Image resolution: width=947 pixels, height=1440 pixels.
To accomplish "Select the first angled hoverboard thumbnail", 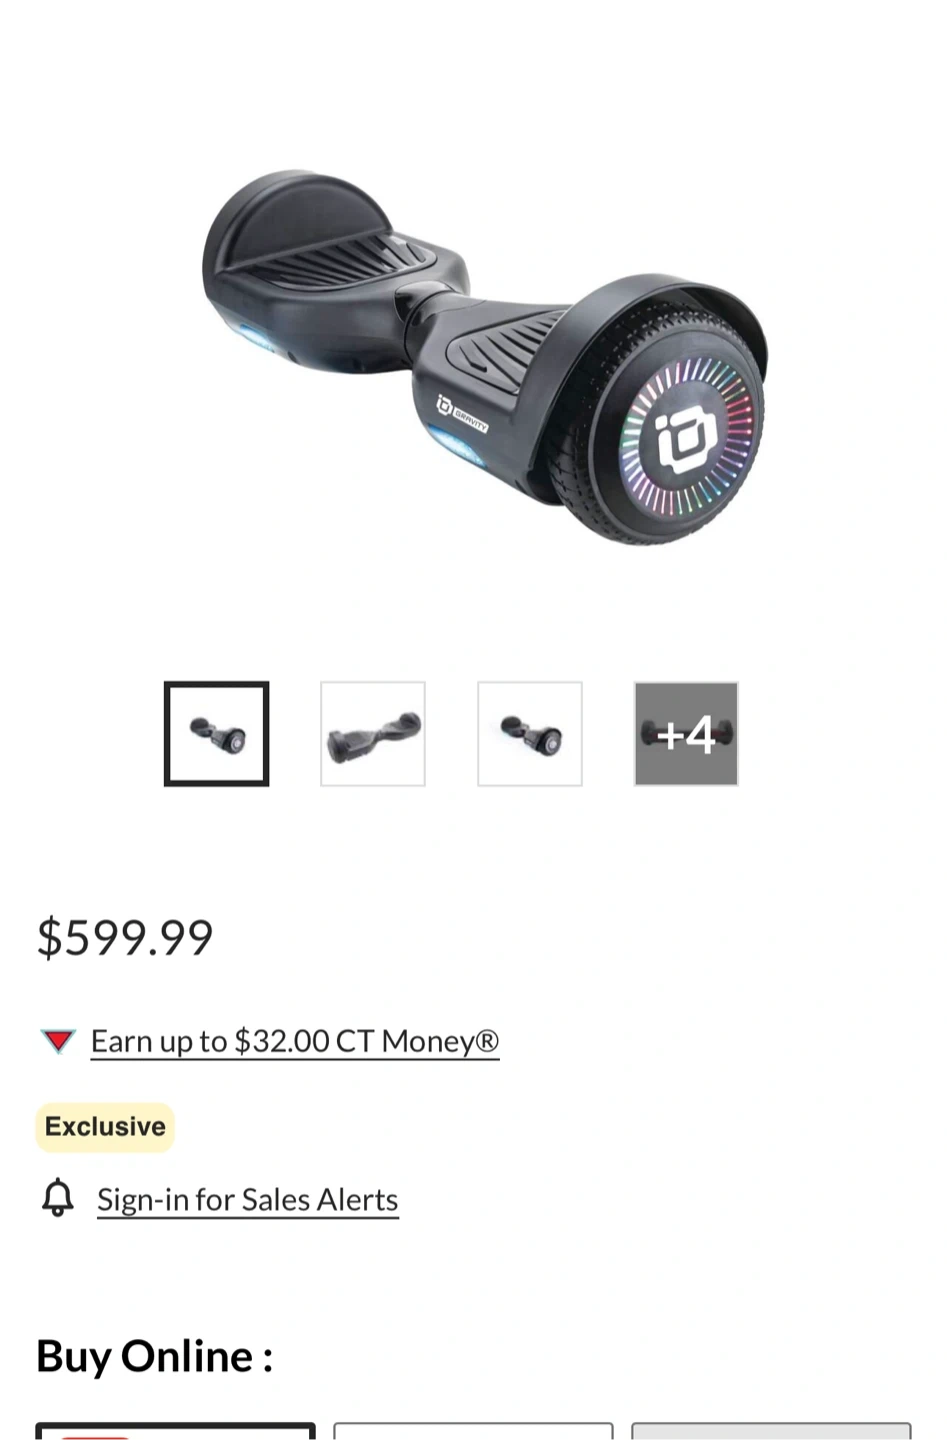I will (x=217, y=734).
